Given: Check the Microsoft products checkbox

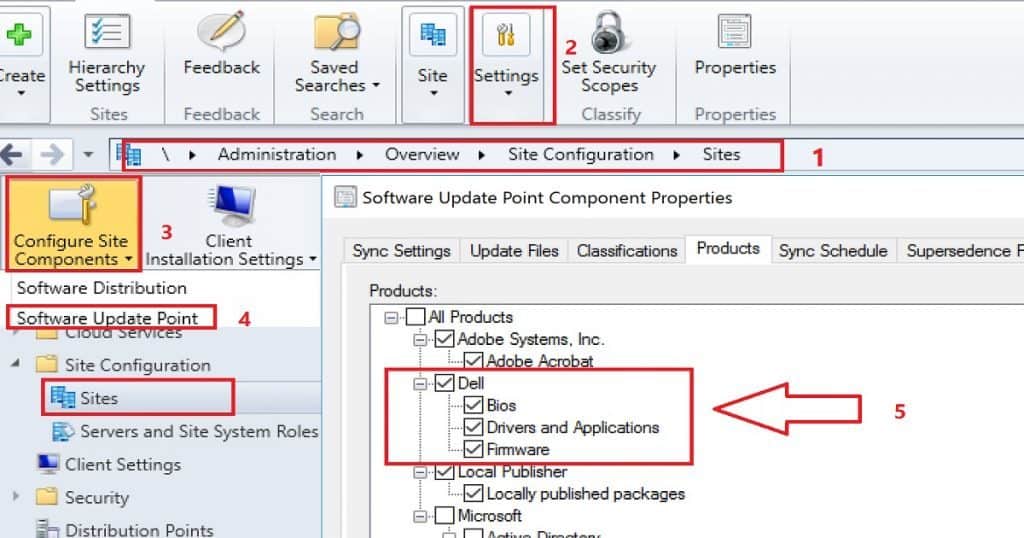Looking at the screenshot, I should coord(444,516).
